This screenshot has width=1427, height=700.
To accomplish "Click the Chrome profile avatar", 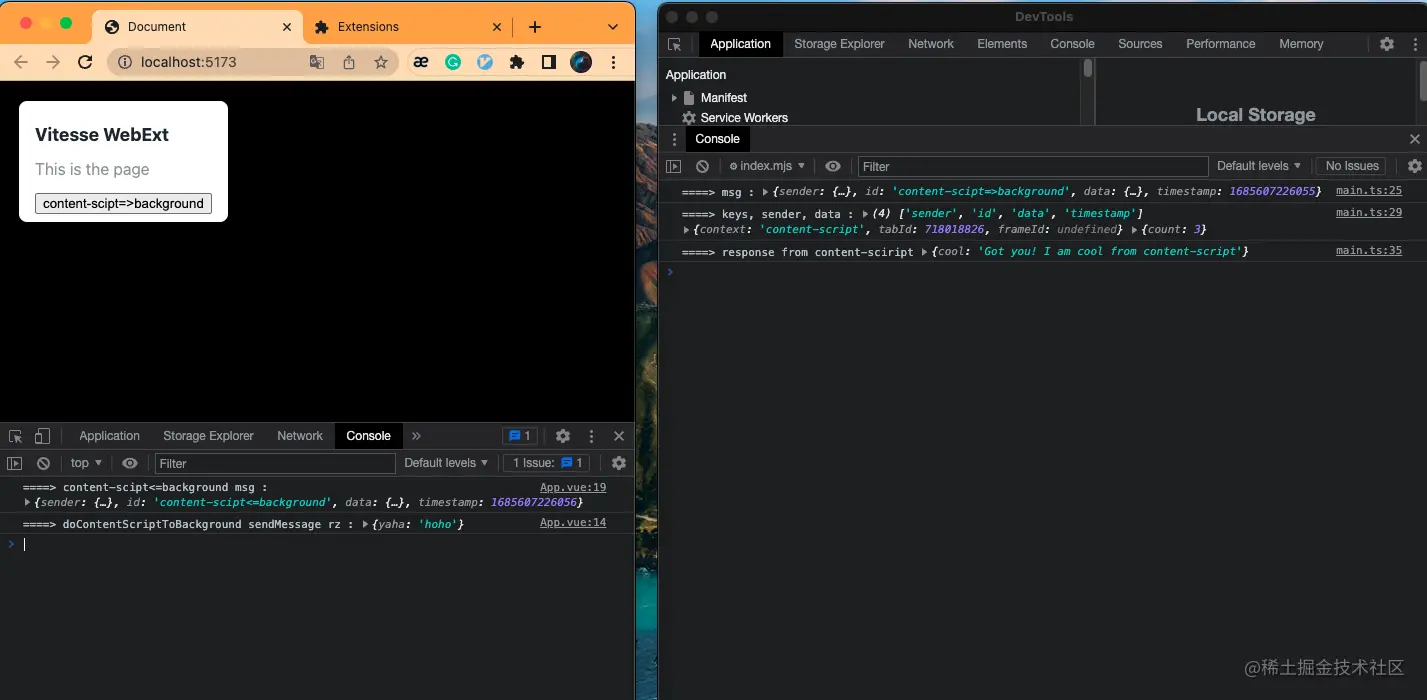I will 581,62.
